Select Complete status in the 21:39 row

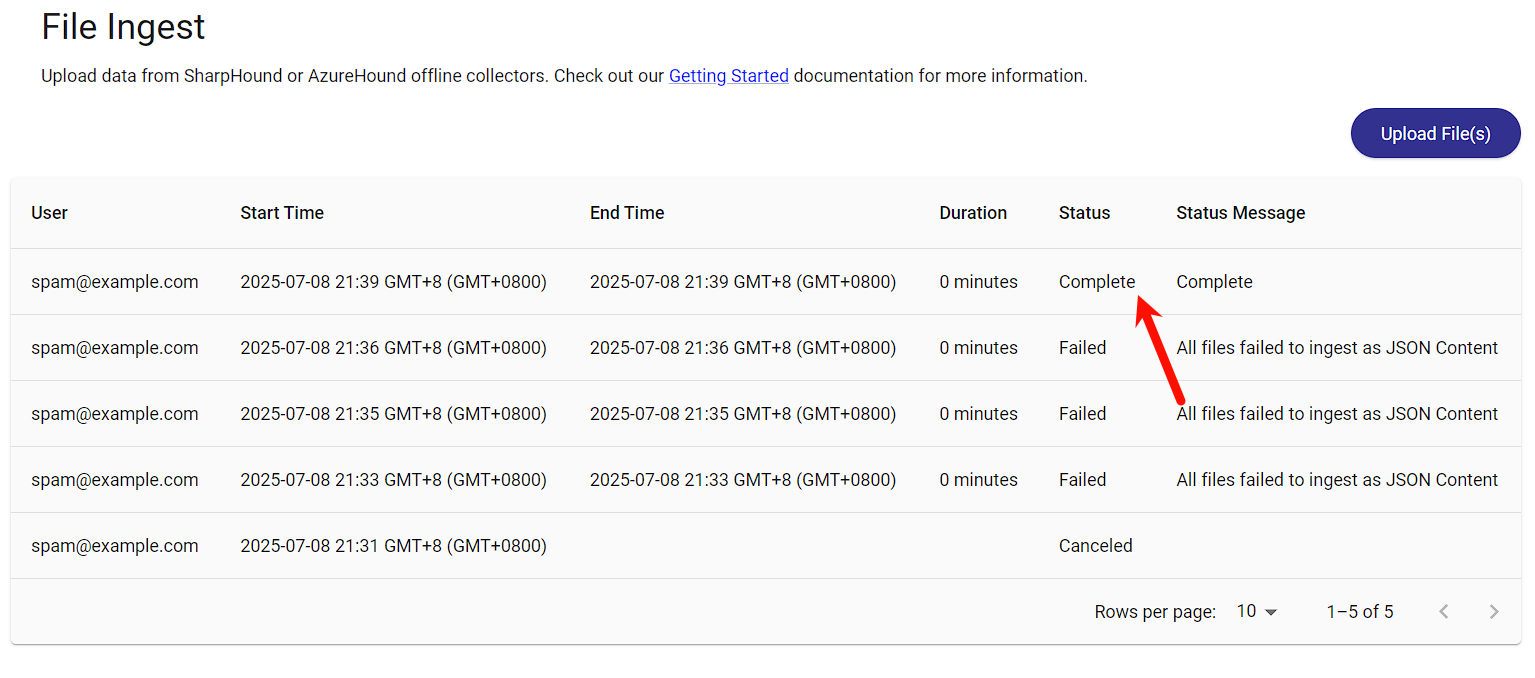tap(1096, 282)
